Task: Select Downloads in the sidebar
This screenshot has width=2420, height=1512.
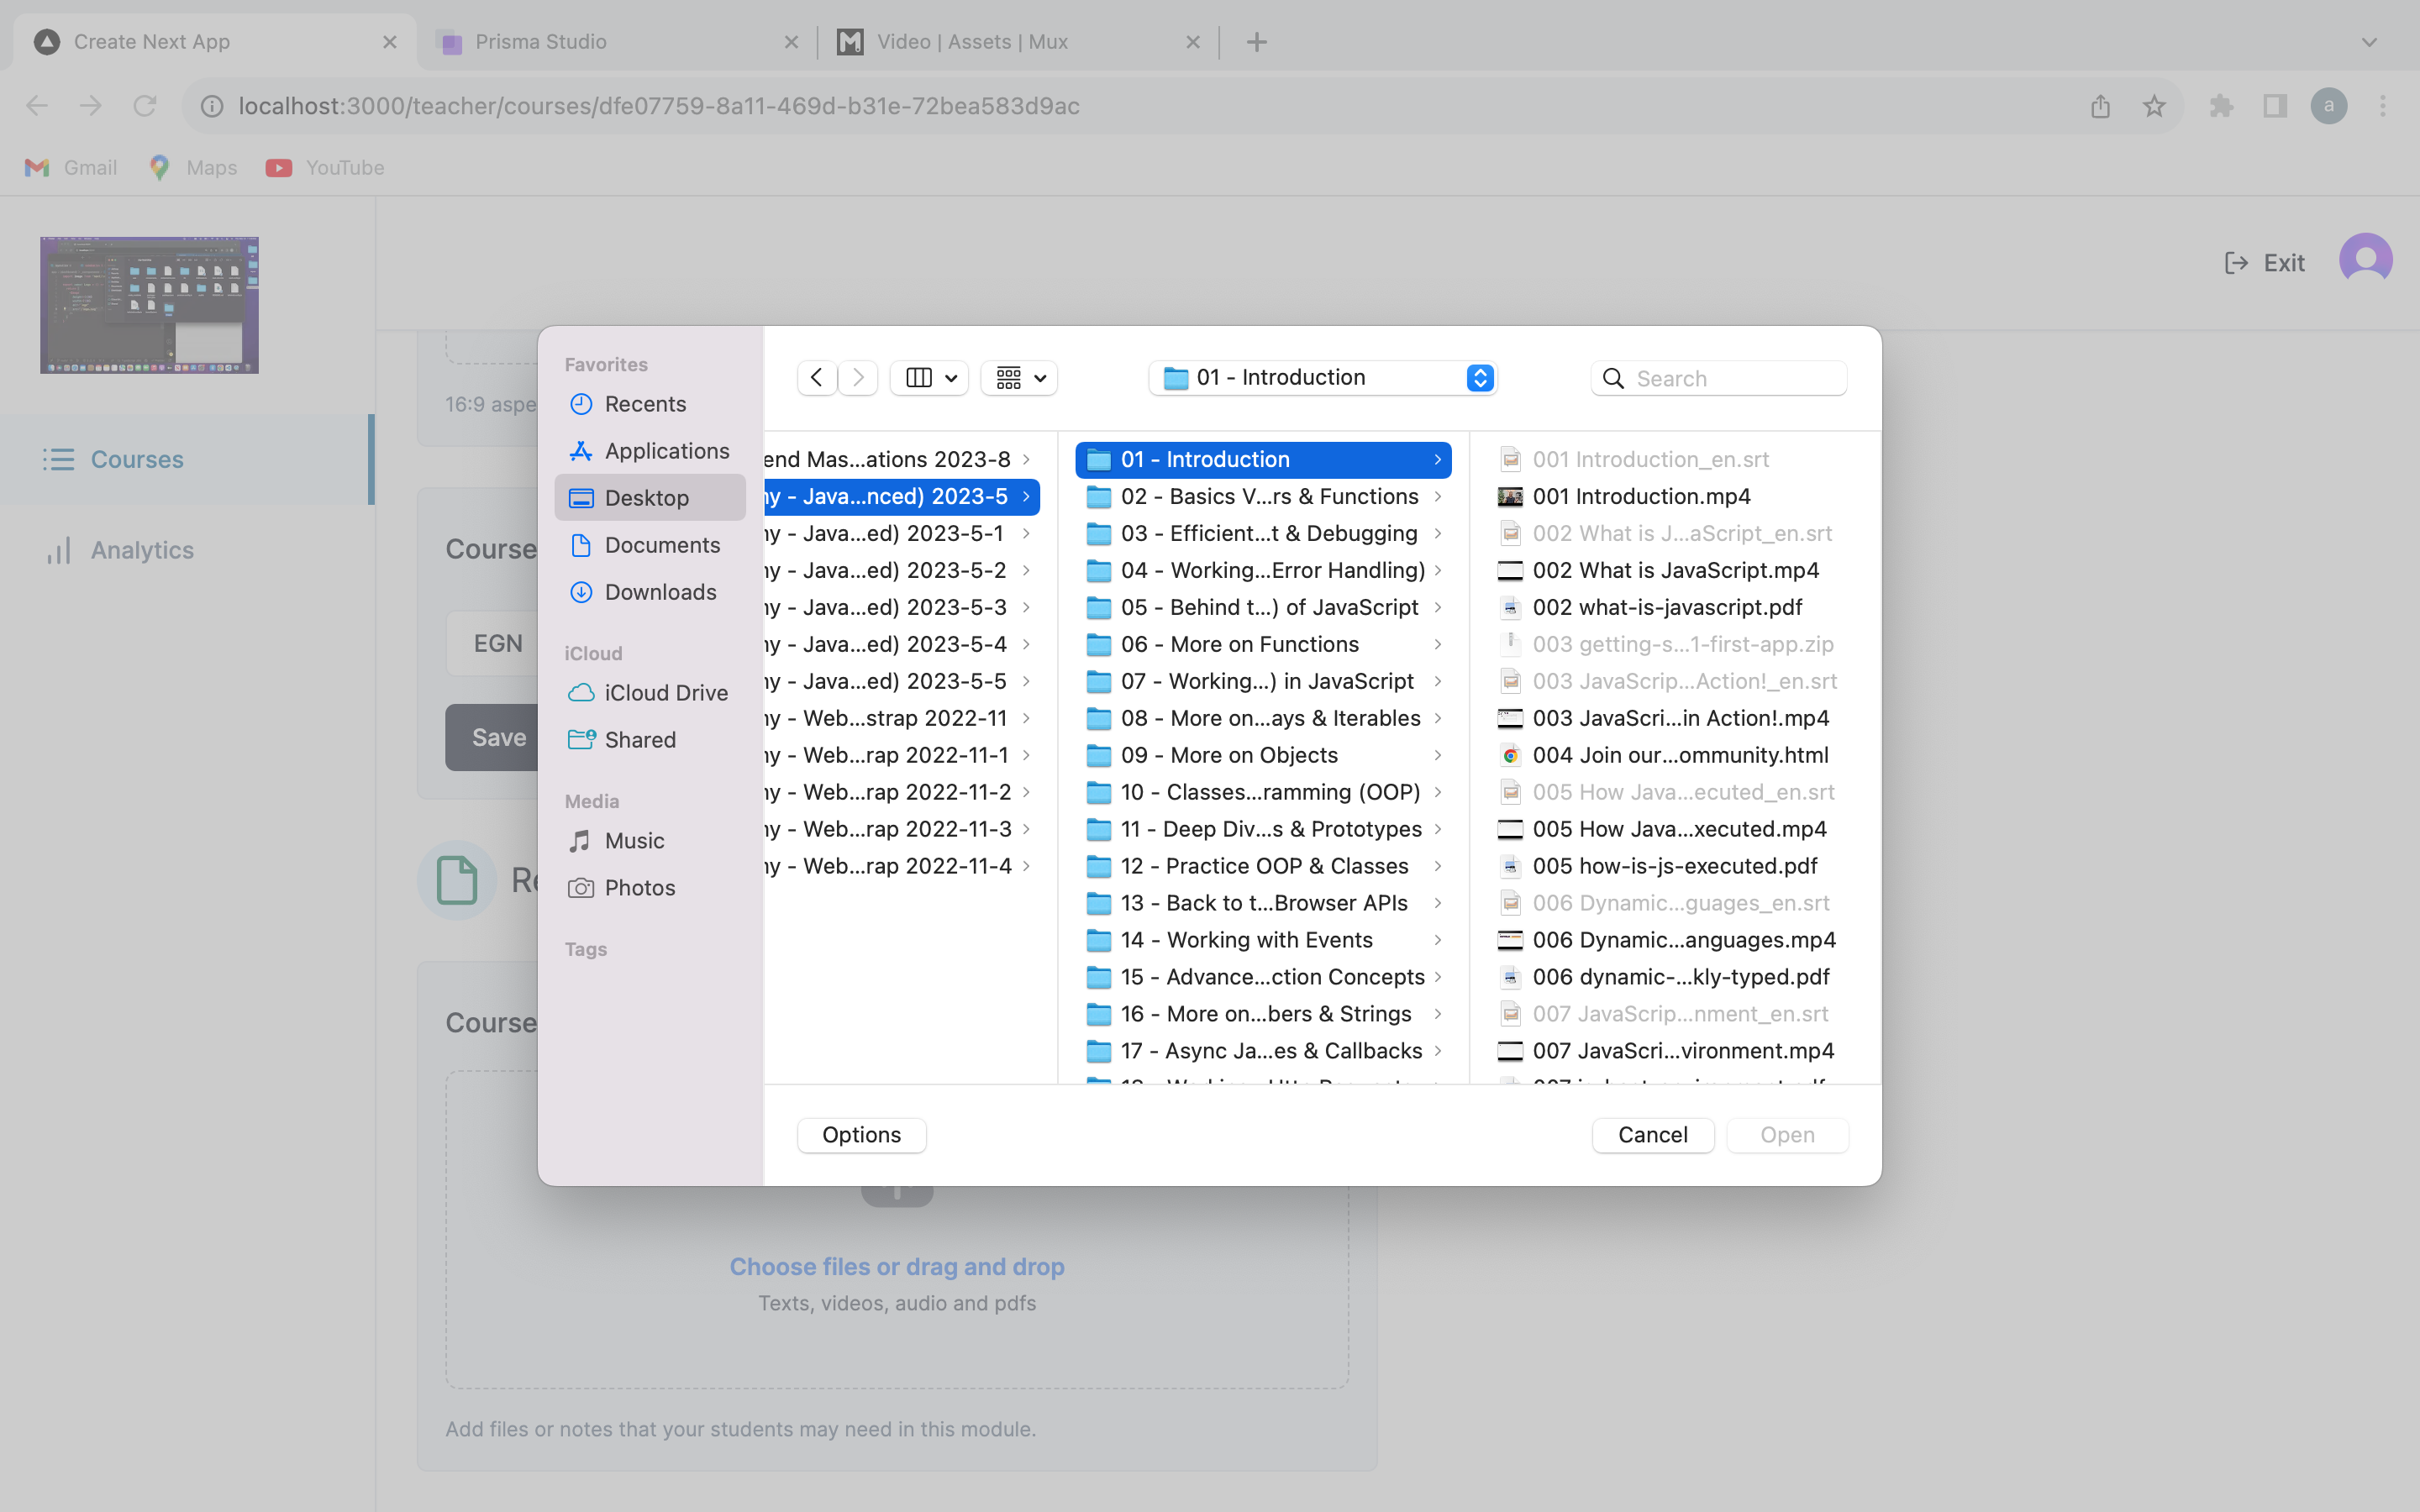Action: pos(660,592)
